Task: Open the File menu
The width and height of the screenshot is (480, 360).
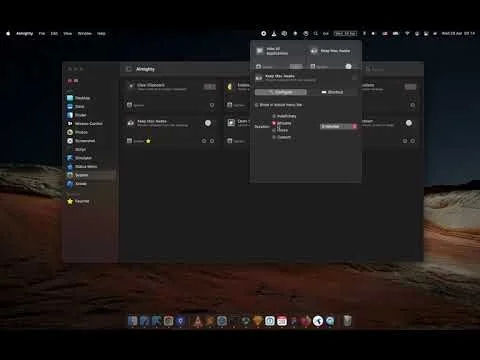Action: 42,33
